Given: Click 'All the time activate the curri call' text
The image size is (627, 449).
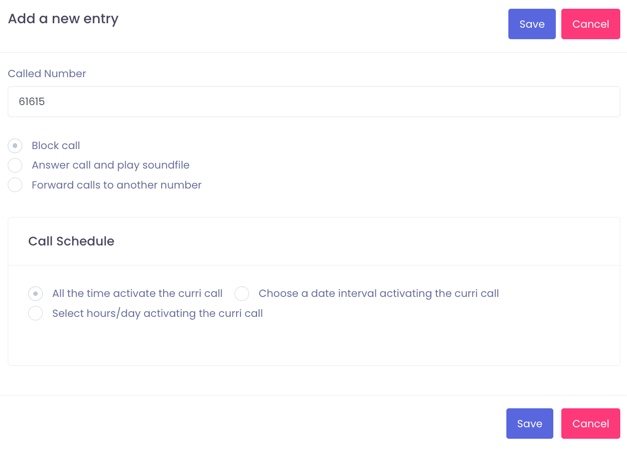Looking at the screenshot, I should [137, 294].
